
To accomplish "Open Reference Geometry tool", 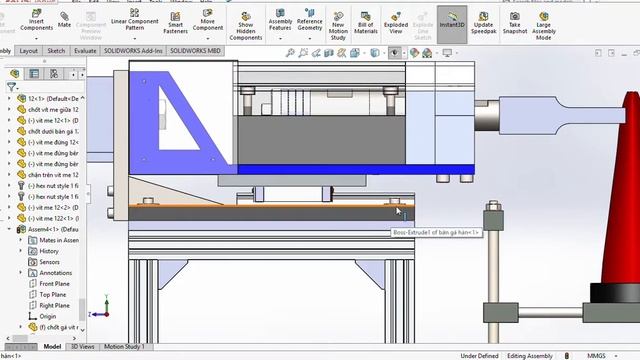I will (309, 20).
